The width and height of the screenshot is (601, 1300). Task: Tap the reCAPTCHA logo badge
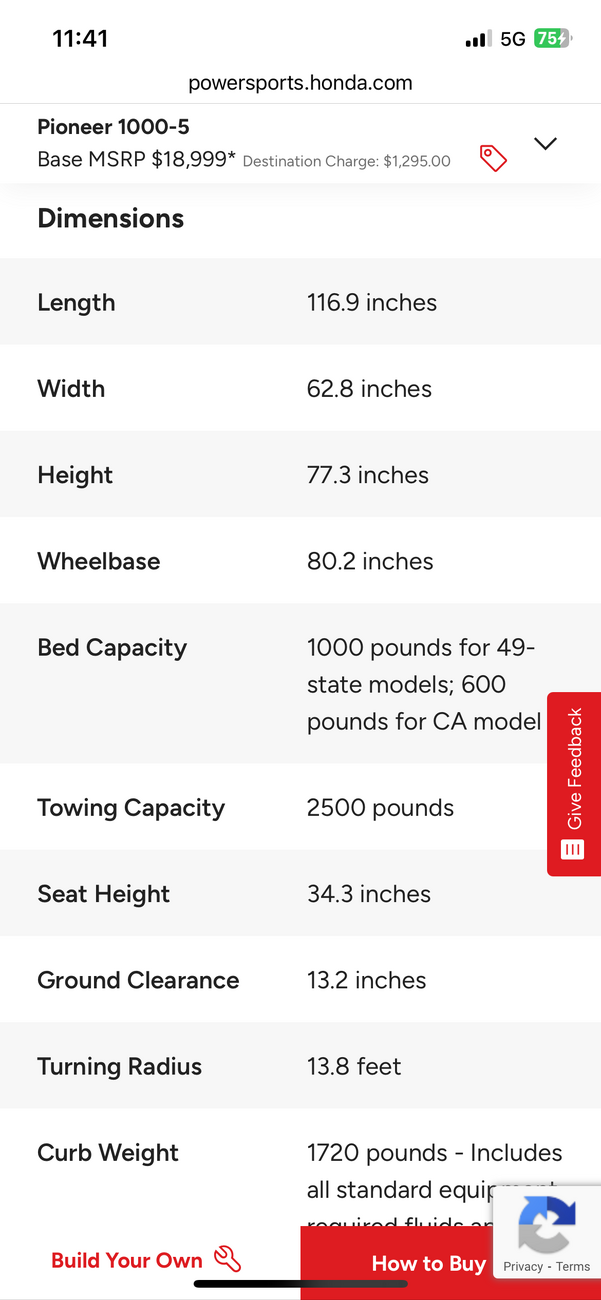click(547, 1224)
